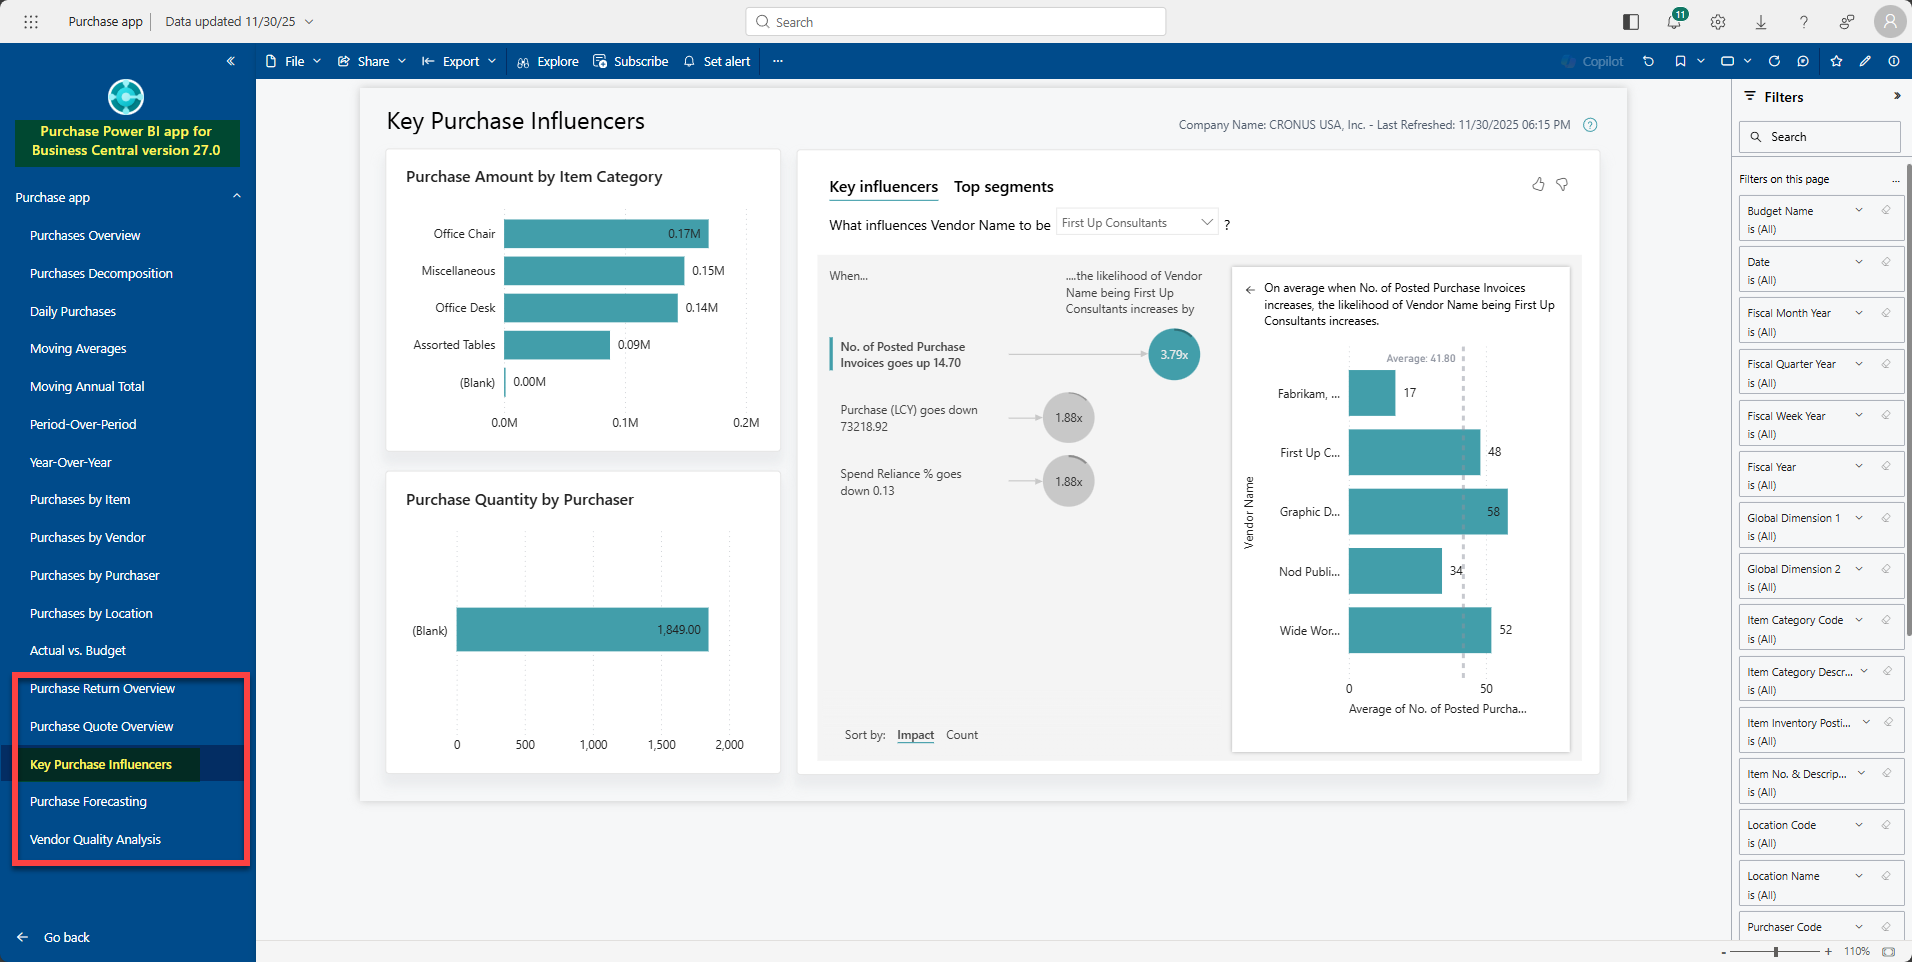This screenshot has width=1912, height=962.
Task: Collapse the Filters pane
Action: pos(1897,96)
